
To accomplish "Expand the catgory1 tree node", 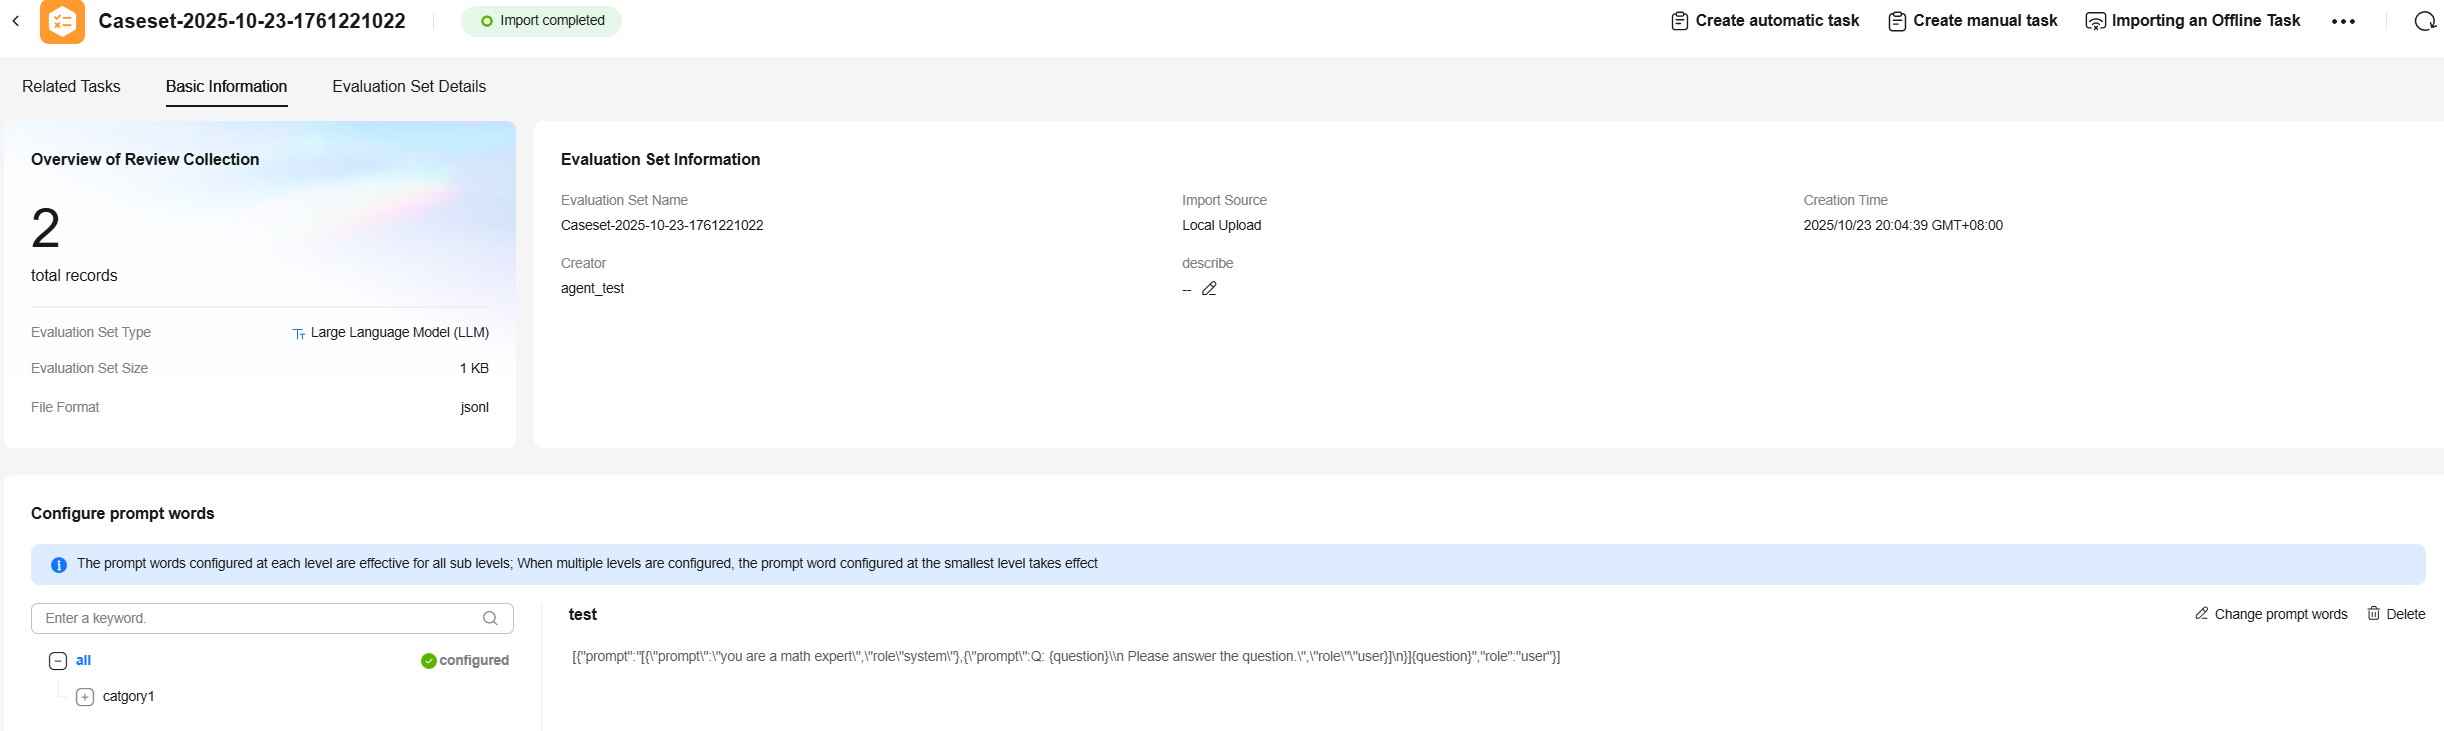I will tap(85, 697).
